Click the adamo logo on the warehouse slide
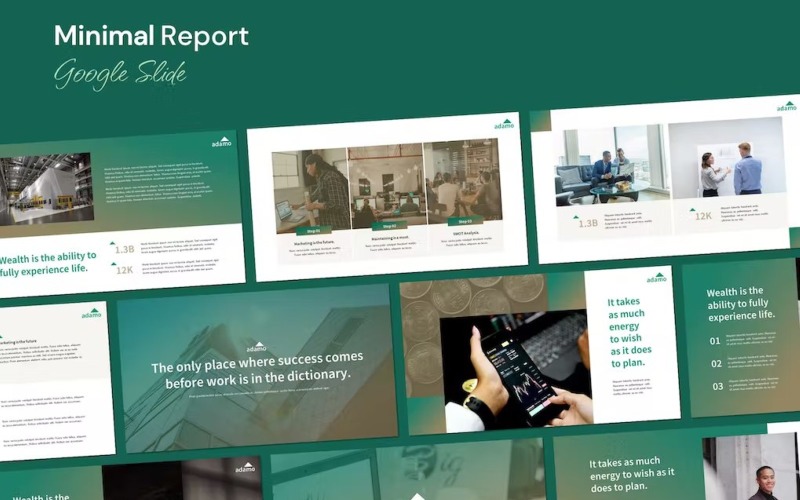Viewport: 800px width, 500px height. tap(222, 142)
